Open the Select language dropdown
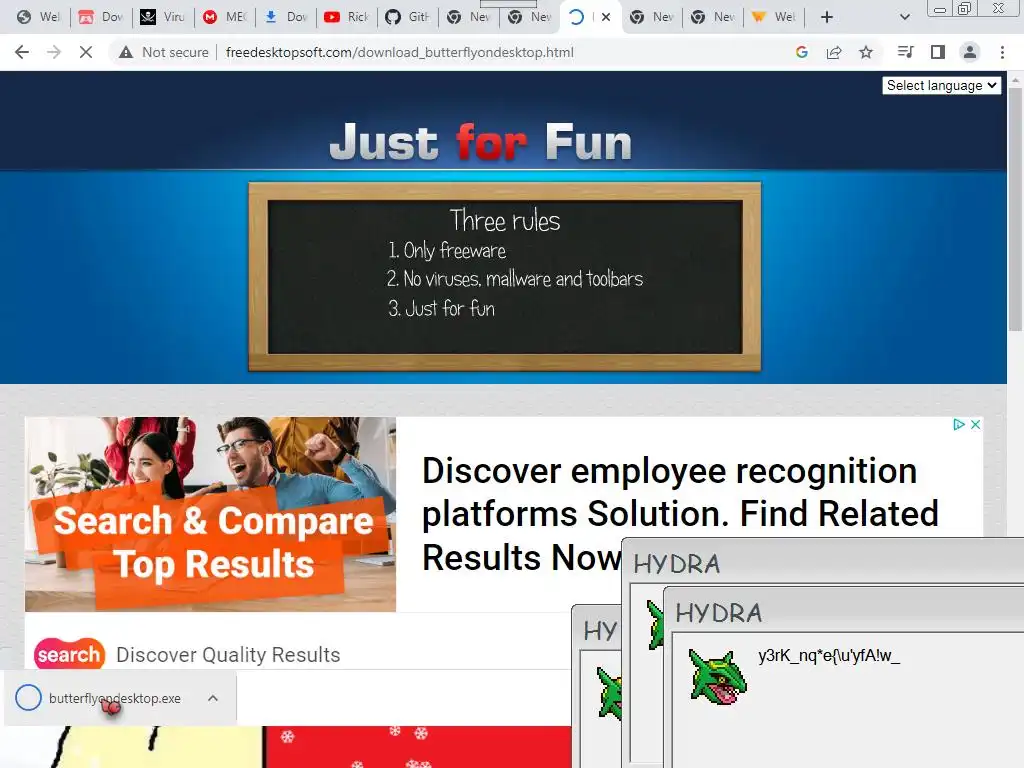This screenshot has width=1024, height=768. coord(941,86)
